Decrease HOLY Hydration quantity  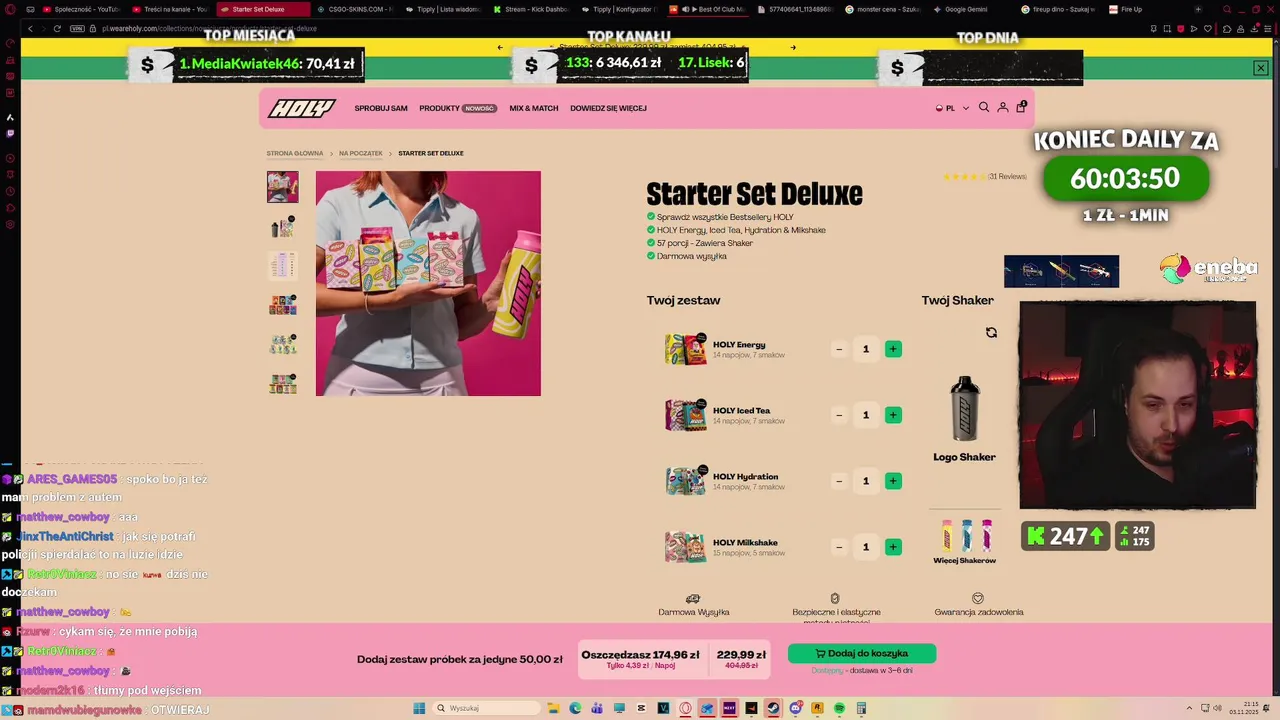click(x=839, y=481)
